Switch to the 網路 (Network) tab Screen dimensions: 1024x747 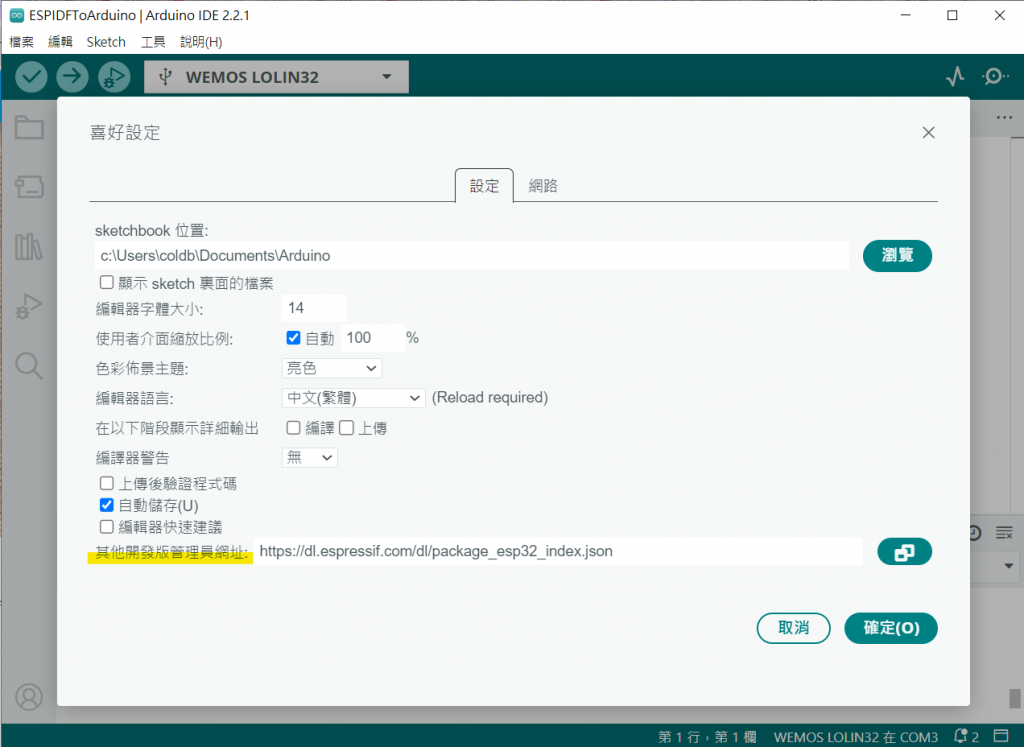coord(543,186)
